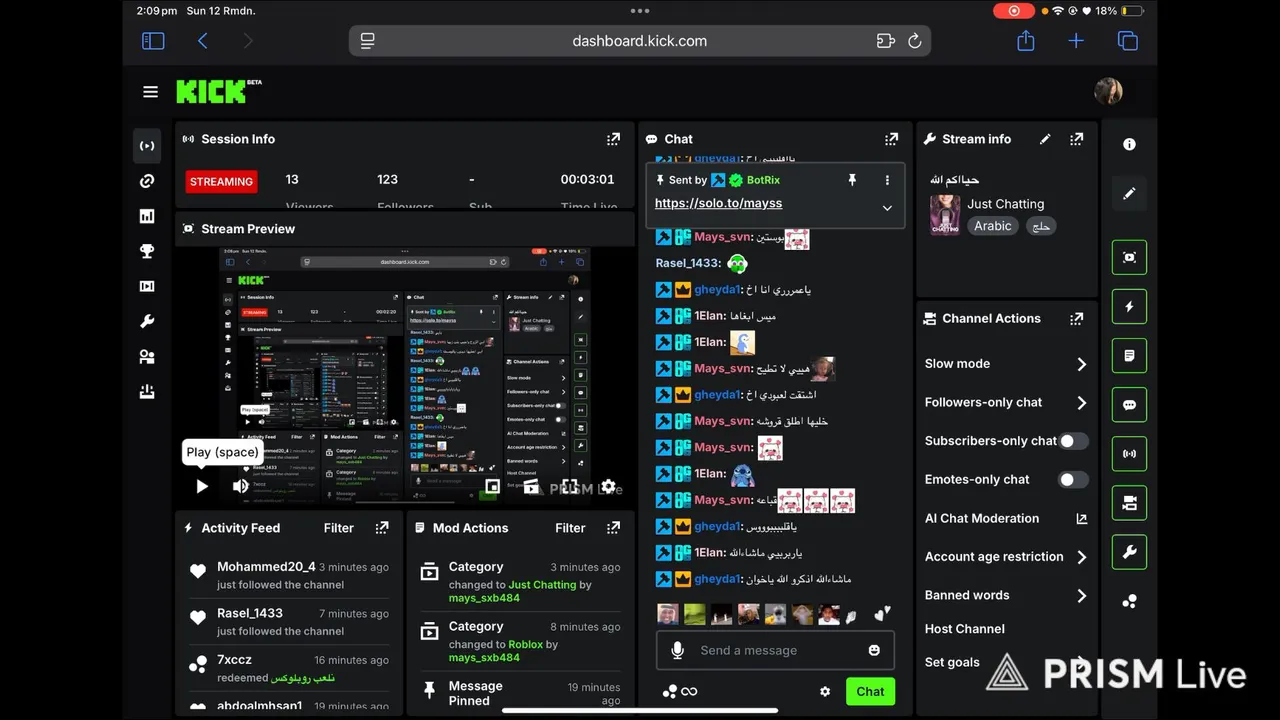Toggle Subscribers-only chat switch

tap(1073, 441)
